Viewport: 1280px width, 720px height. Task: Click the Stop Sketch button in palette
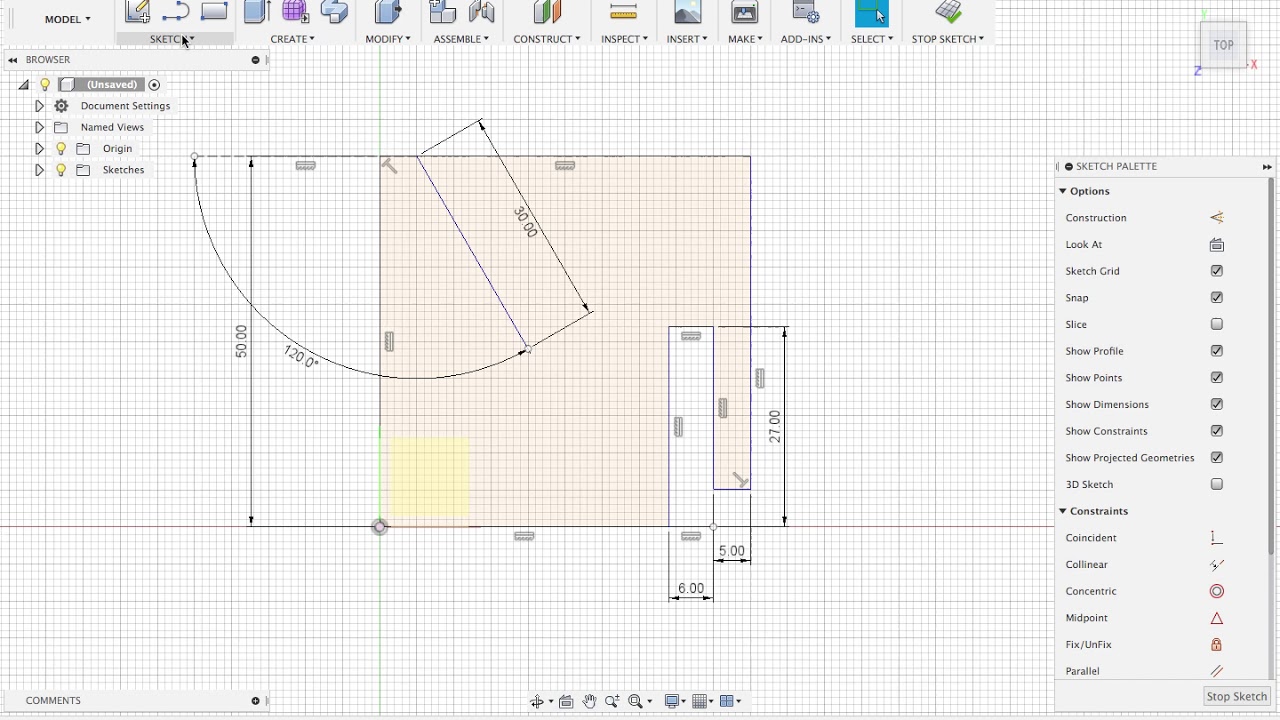pyautogui.click(x=1237, y=697)
